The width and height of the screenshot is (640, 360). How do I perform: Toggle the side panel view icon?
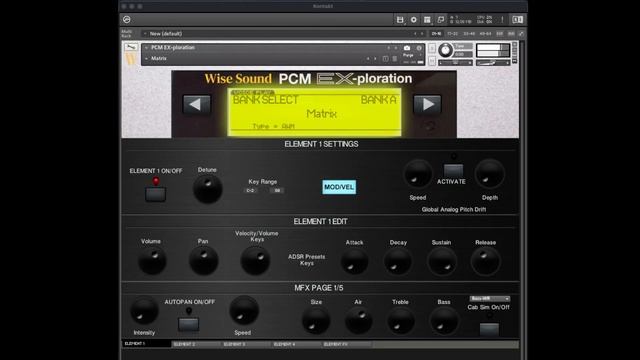(x=517, y=20)
